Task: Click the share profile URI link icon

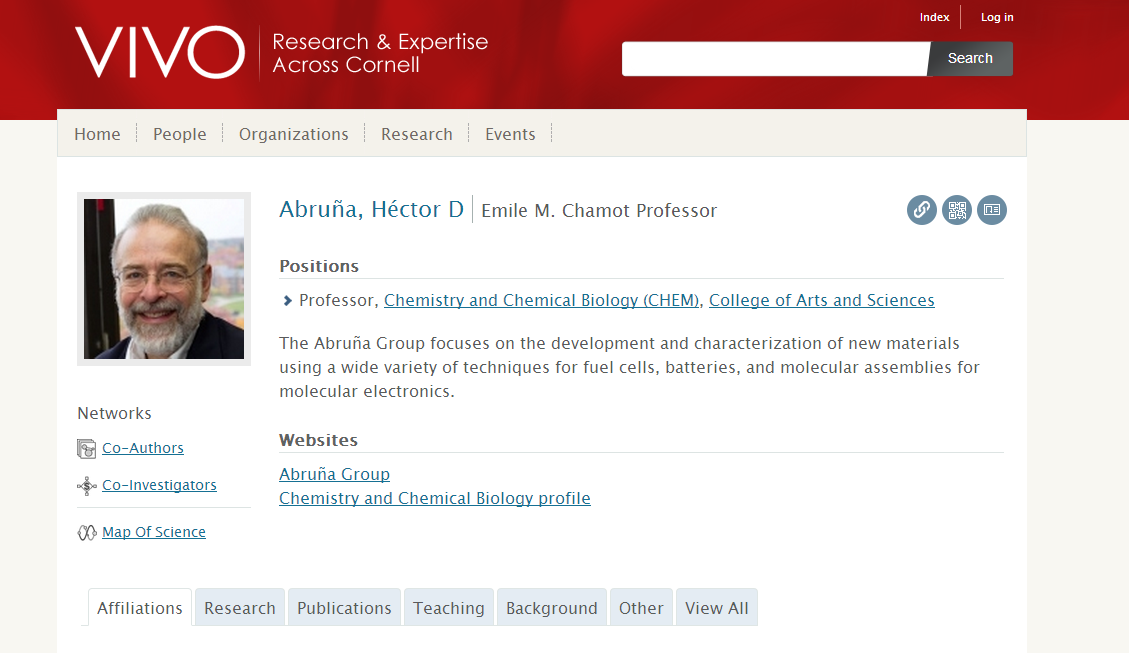Action: 922,210
